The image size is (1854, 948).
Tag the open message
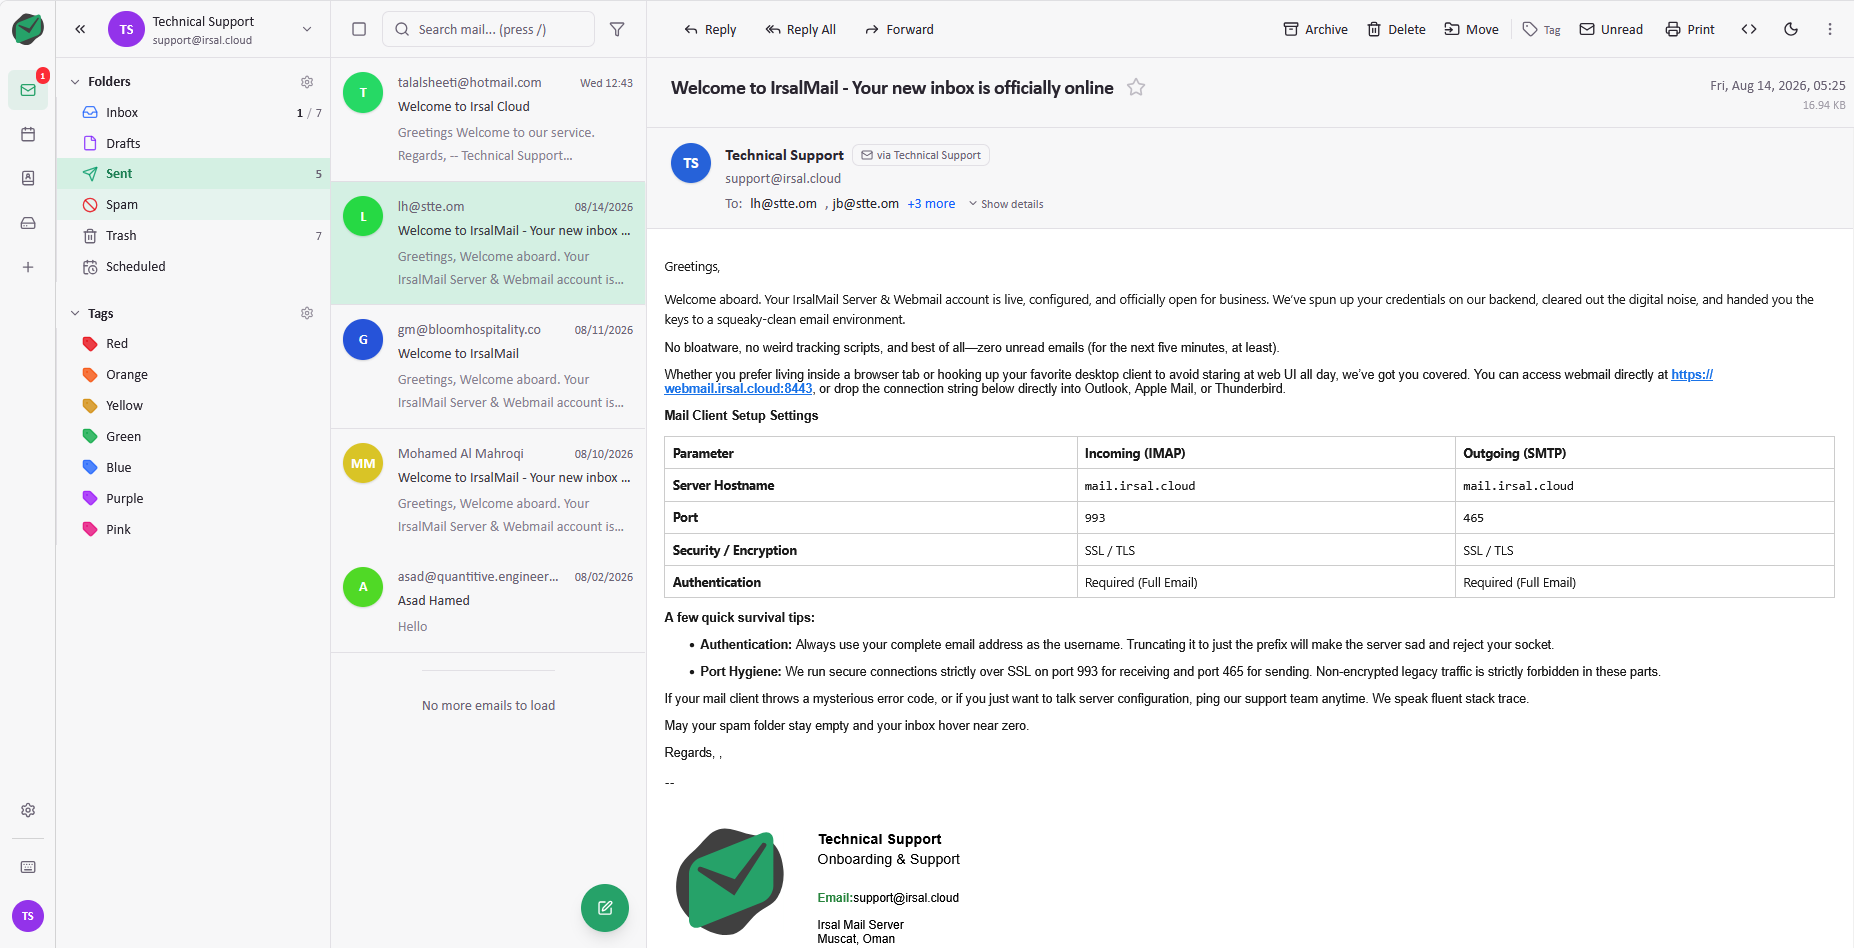[1541, 29]
